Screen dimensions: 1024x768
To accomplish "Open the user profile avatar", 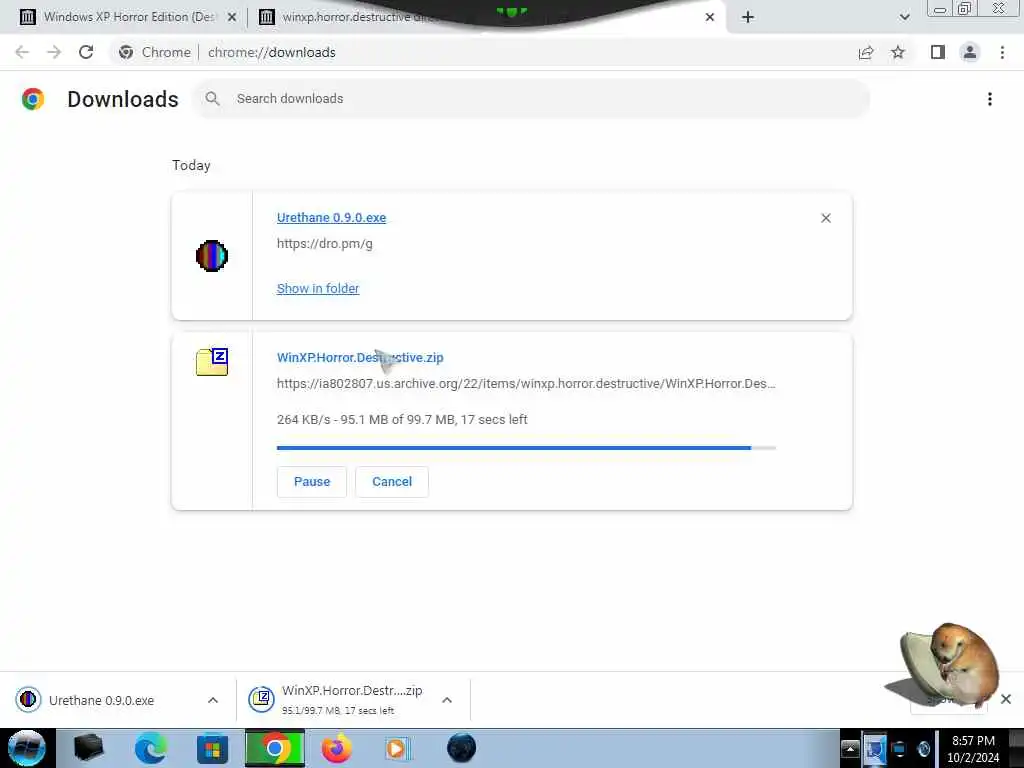I will (970, 52).
